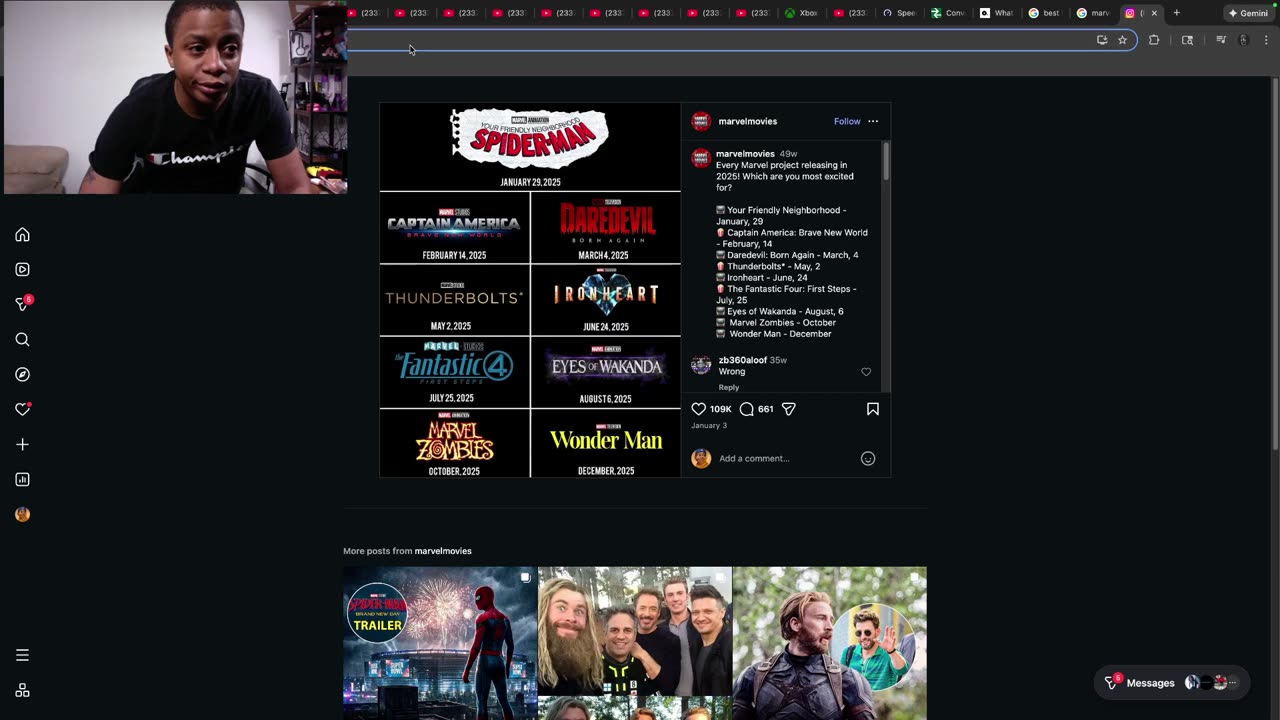
Task: Like the marvelmovies post
Action: click(x=699, y=409)
